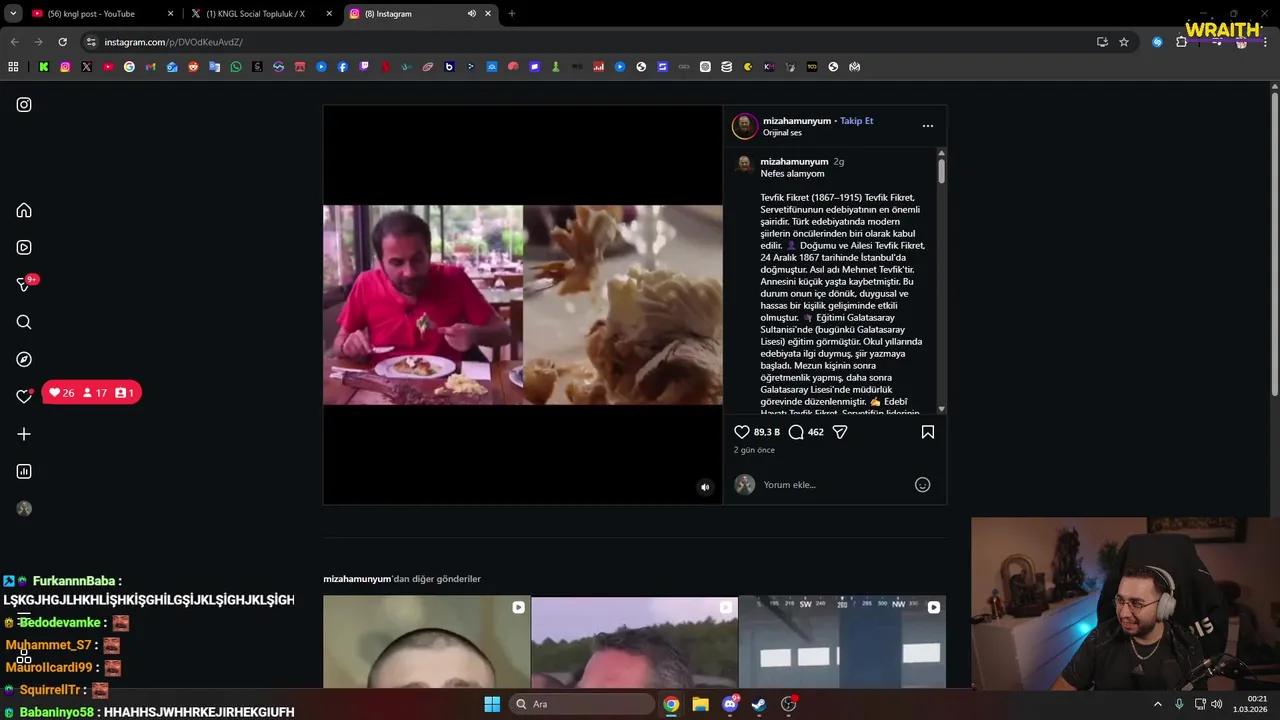Viewport: 1280px width, 720px height.
Task: Show hidden system tray icons chevron
Action: point(1158,704)
